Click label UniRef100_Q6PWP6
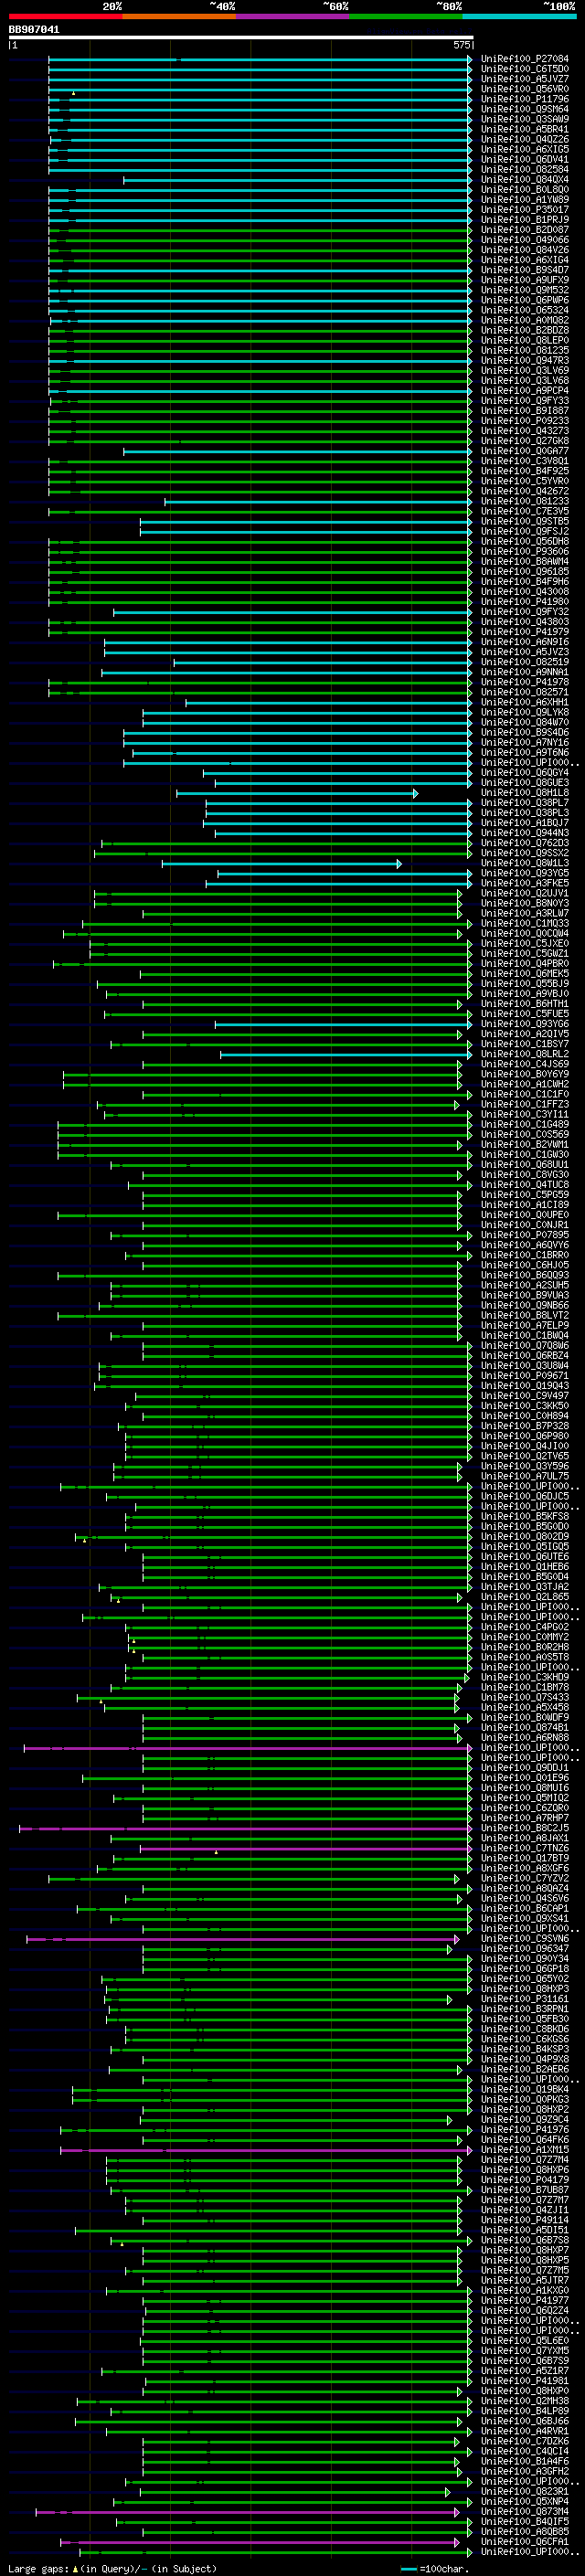Image resolution: width=585 pixels, height=2576 pixels. [525, 300]
